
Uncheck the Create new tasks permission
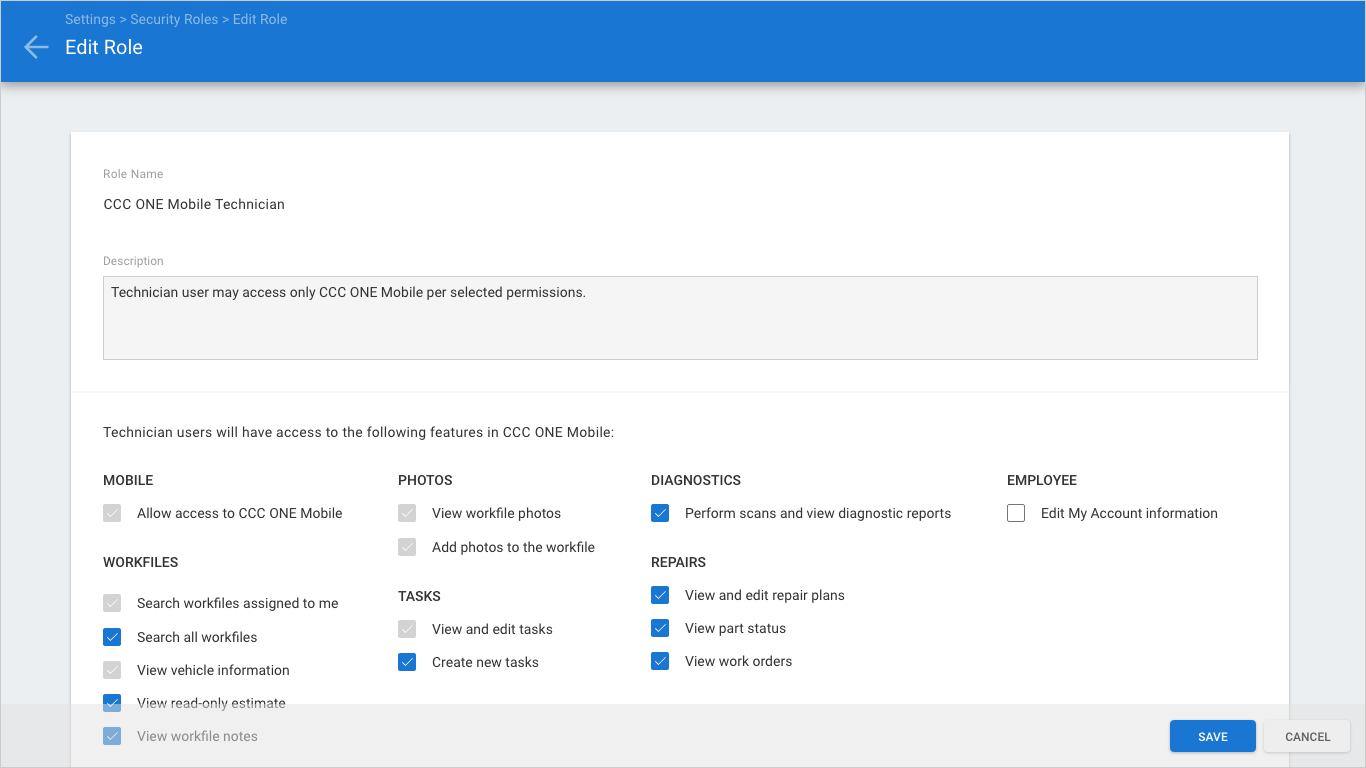[x=407, y=661]
